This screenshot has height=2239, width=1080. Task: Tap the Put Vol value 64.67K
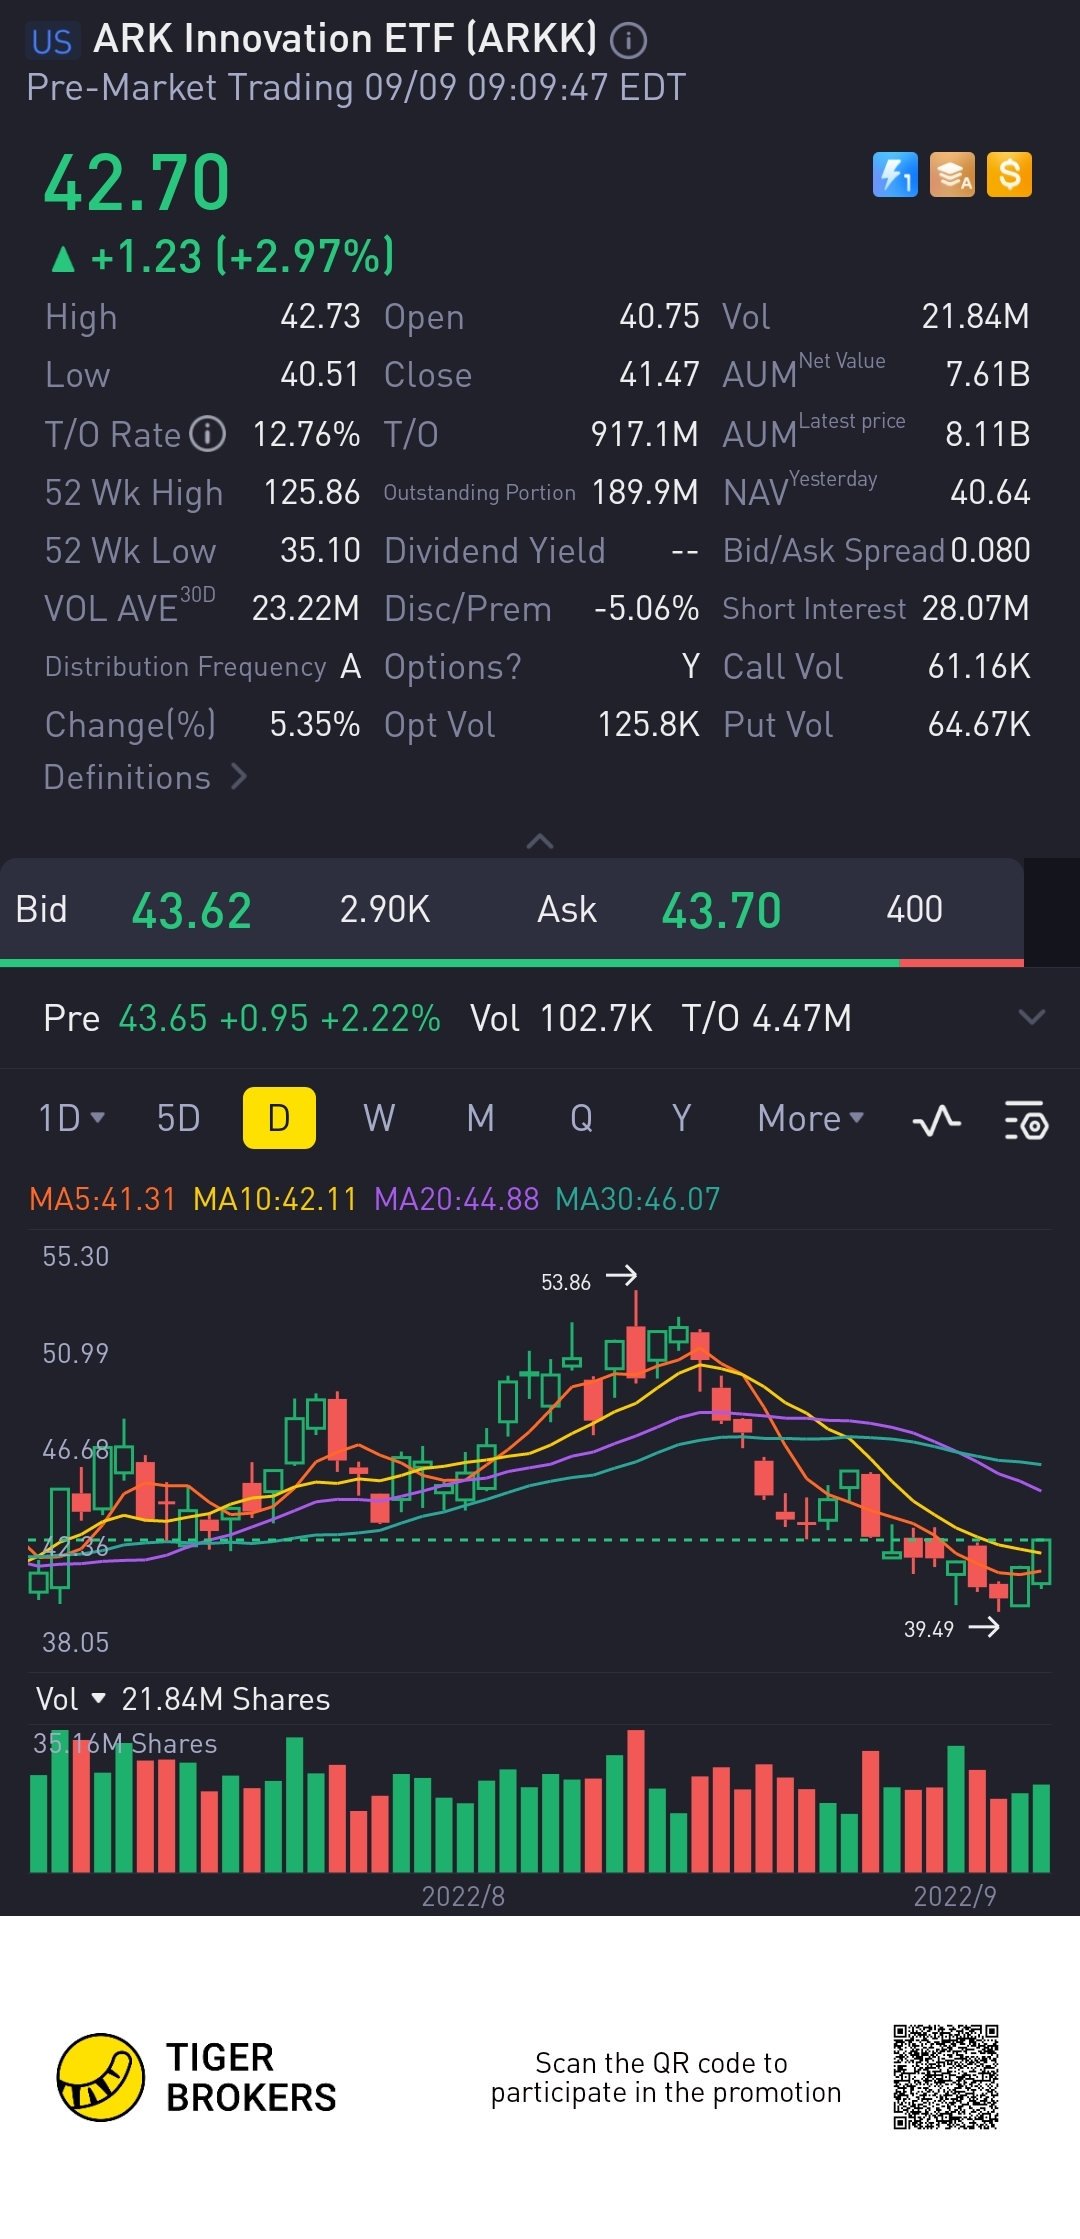(979, 724)
